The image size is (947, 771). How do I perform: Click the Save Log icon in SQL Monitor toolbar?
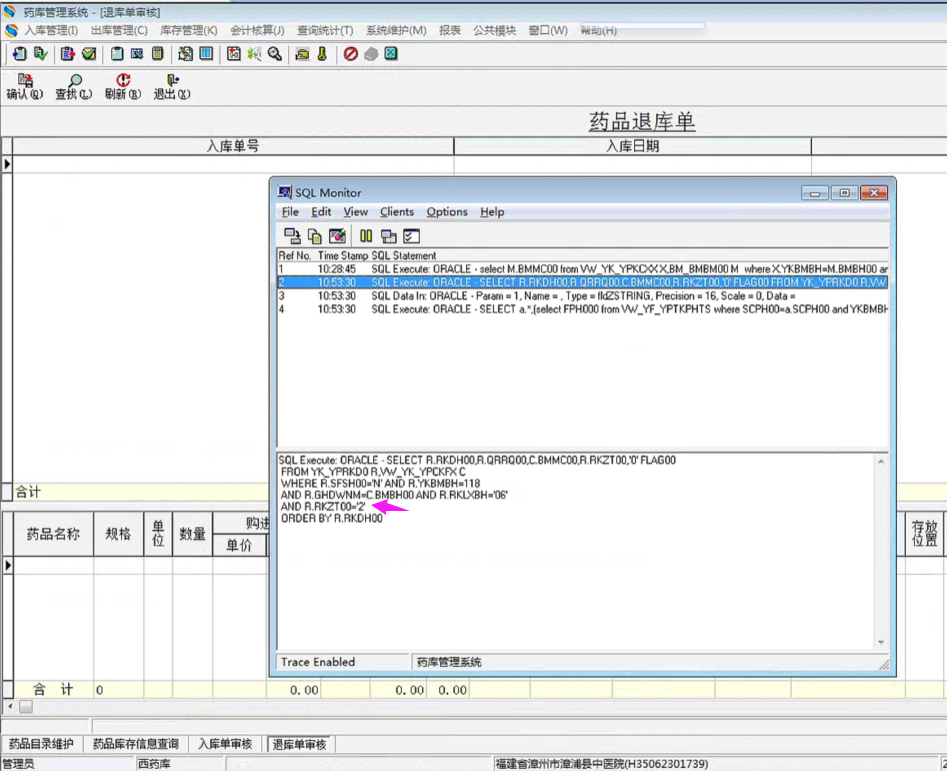(292, 236)
